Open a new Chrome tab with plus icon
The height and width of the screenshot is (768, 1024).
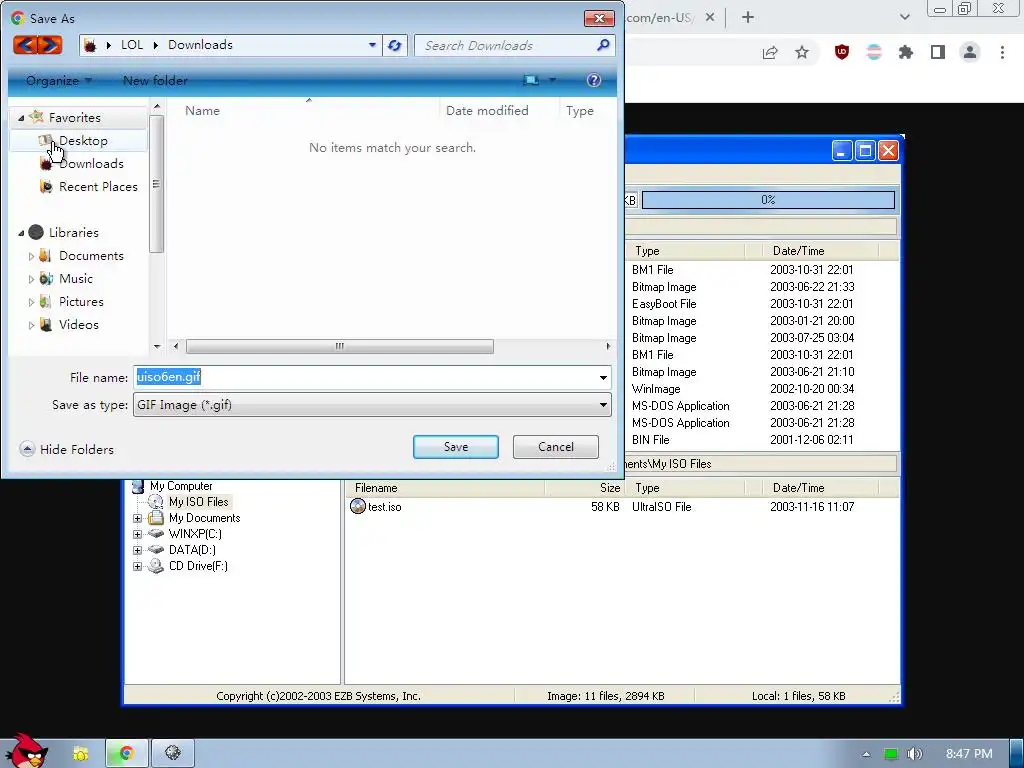point(748,18)
